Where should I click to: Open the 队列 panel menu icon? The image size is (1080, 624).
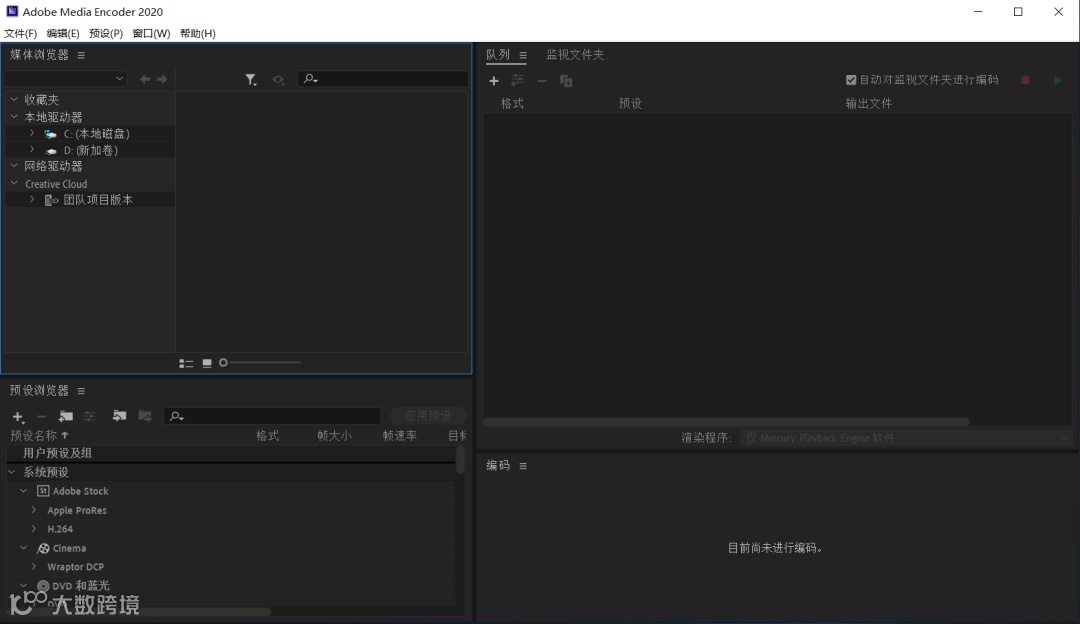[x=523, y=55]
